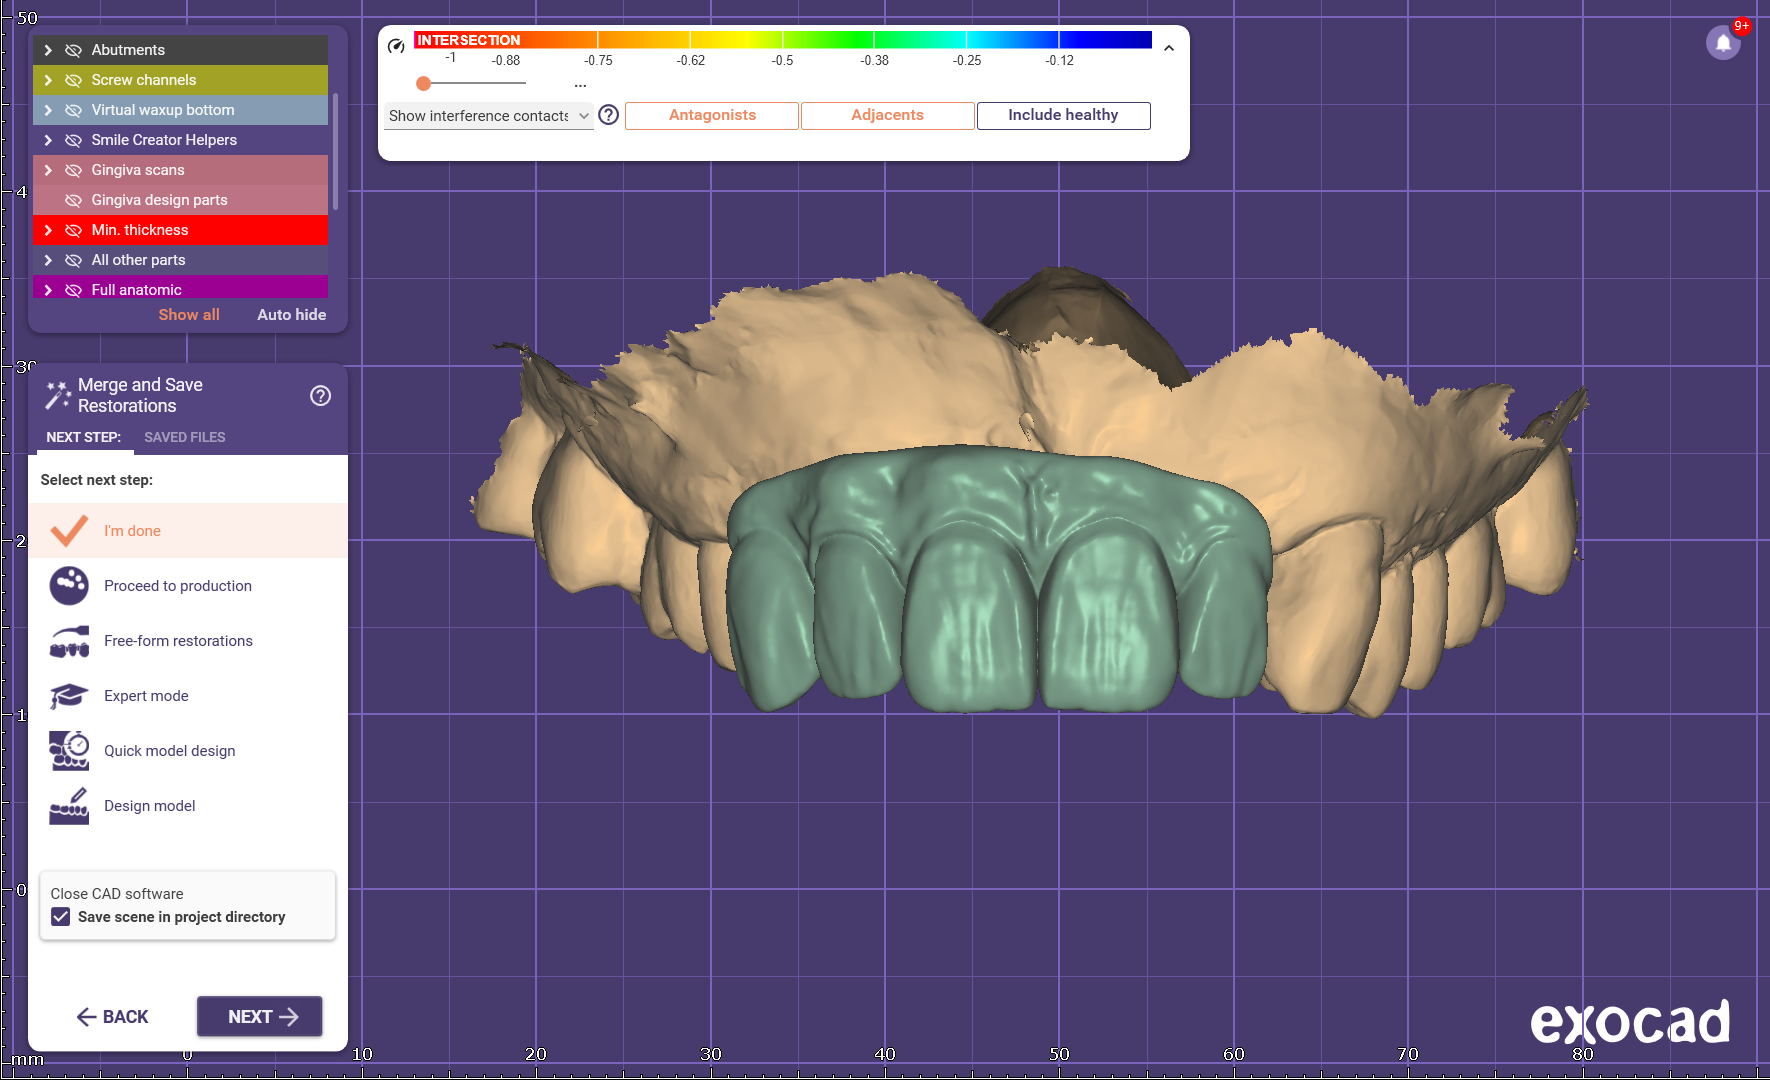Pick the Quick model design icon
Screen dimensions: 1770x1080
pyautogui.click(x=69, y=751)
